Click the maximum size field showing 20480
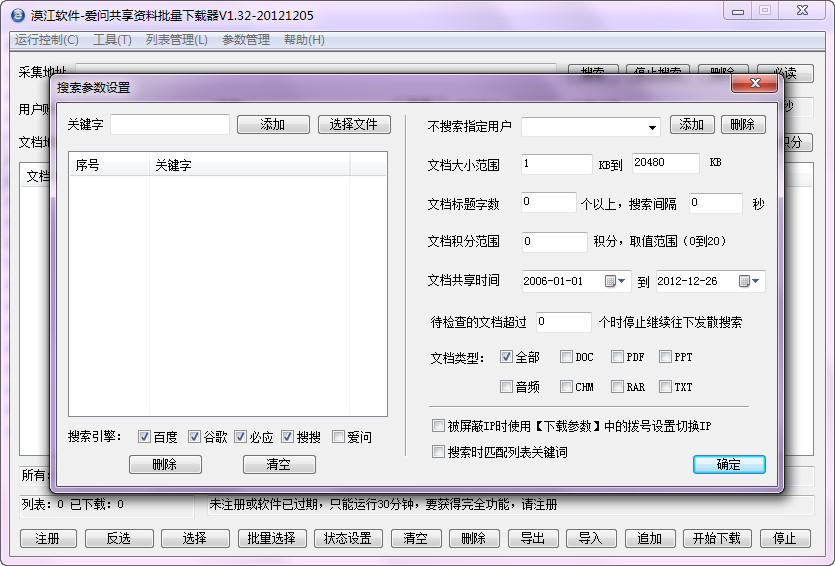835x566 pixels. pyautogui.click(x=666, y=163)
